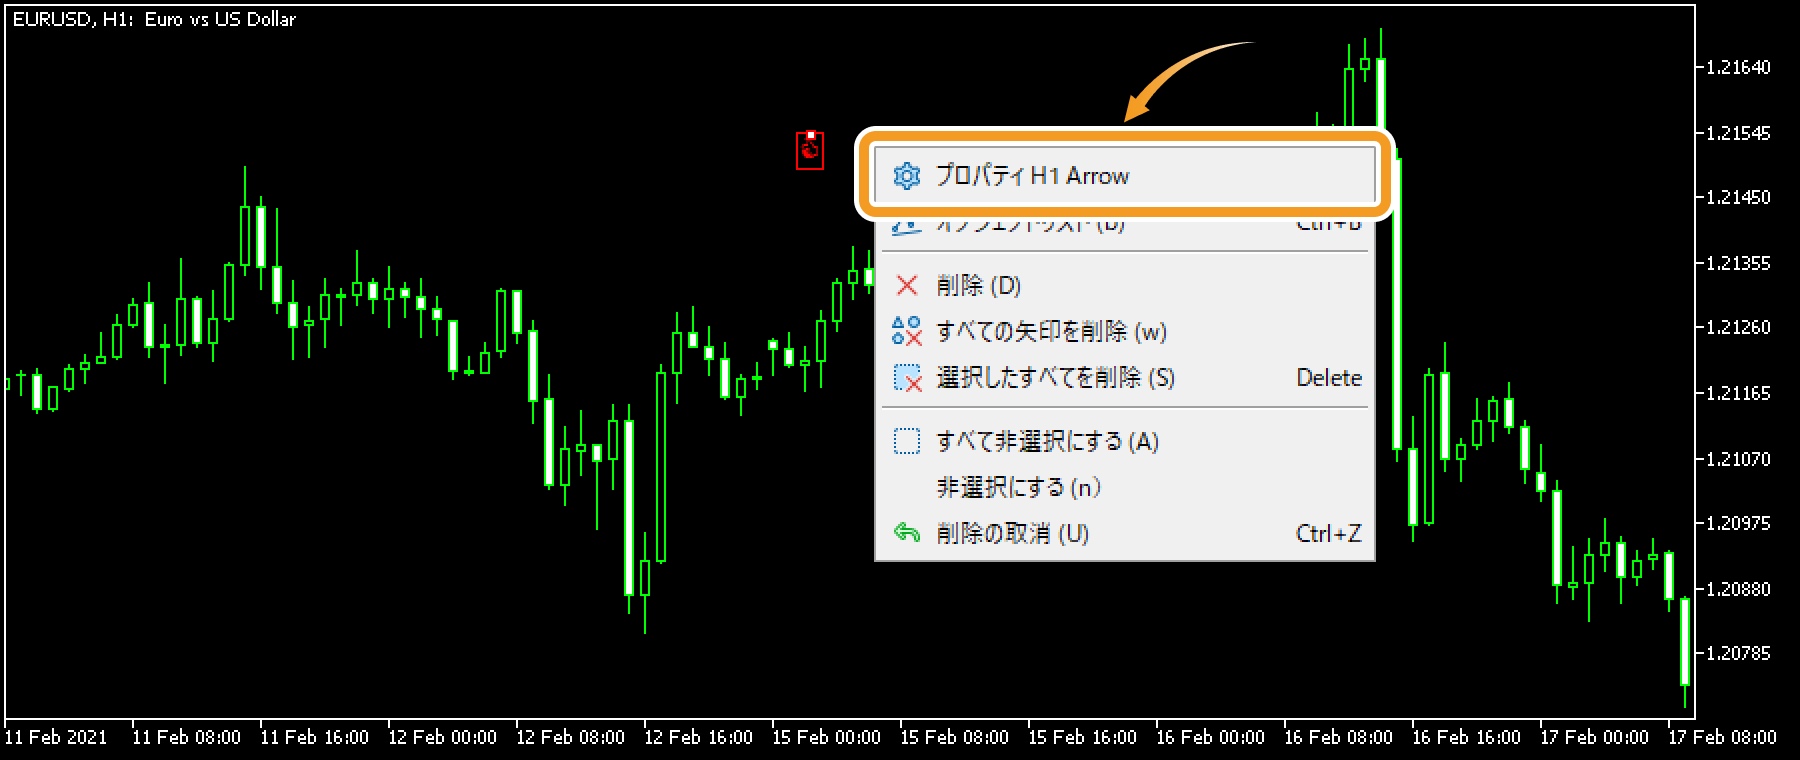This screenshot has height=760, width=1800.
Task: Click price label 1.20975 on price axis
Action: 1738,523
